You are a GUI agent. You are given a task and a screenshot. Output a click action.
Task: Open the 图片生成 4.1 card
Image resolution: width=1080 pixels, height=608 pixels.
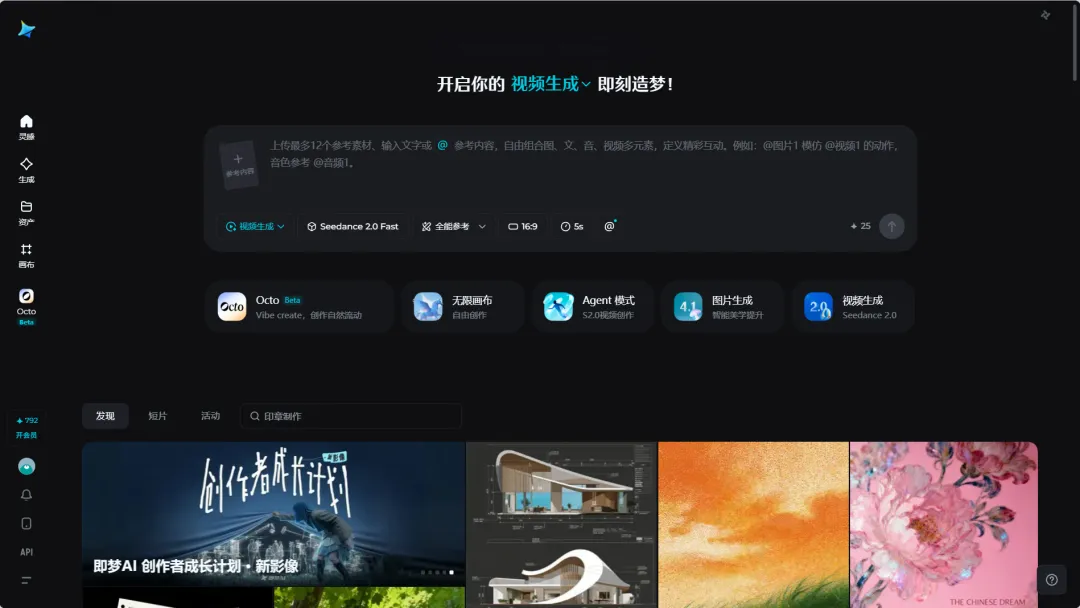click(723, 307)
